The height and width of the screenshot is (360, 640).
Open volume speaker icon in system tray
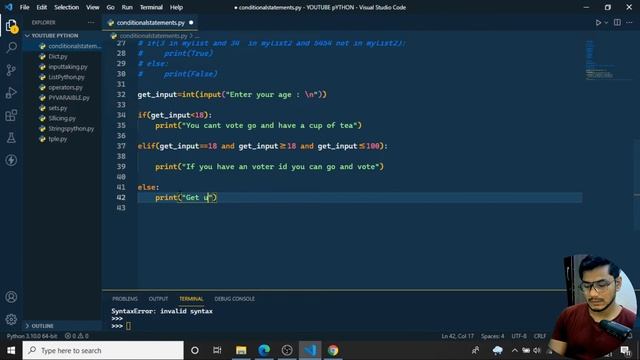coord(537,350)
